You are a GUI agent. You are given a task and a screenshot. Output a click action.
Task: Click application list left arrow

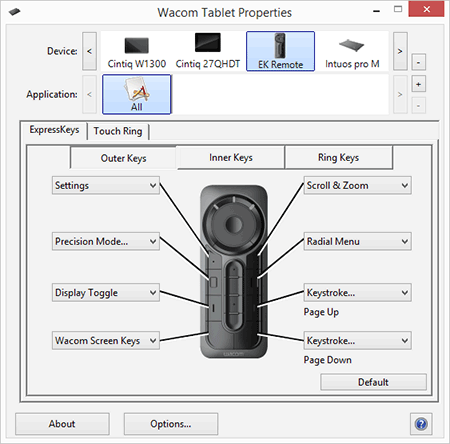coord(89,94)
